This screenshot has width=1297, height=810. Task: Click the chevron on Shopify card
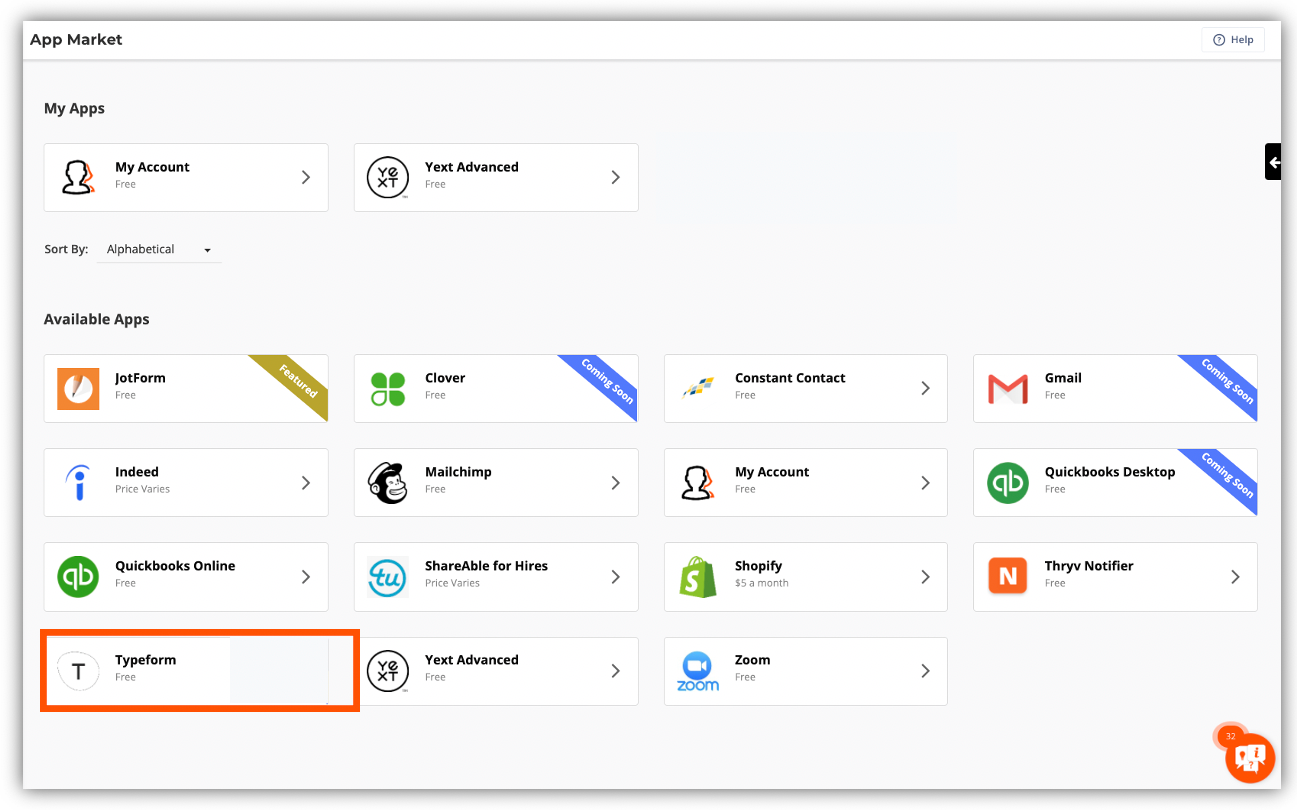tap(925, 576)
